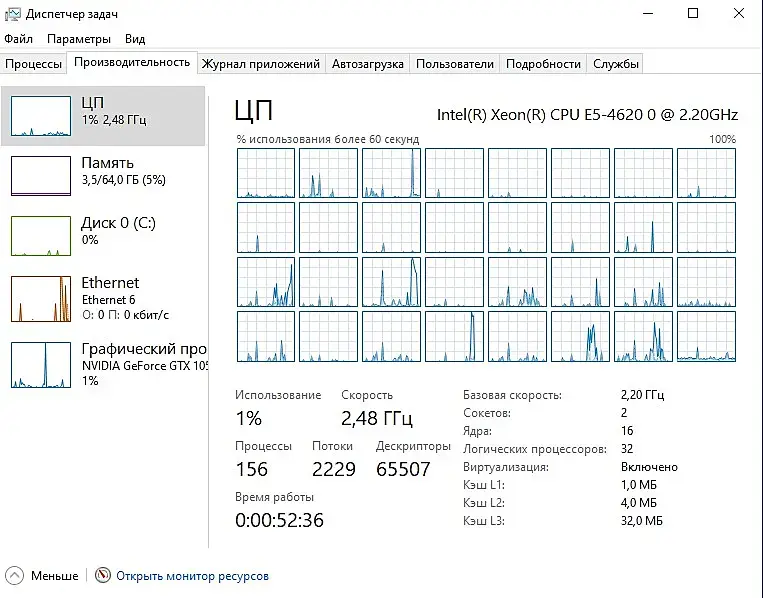The width and height of the screenshot is (763, 598).
Task: Open the Параметры menu
Action: 78,39
